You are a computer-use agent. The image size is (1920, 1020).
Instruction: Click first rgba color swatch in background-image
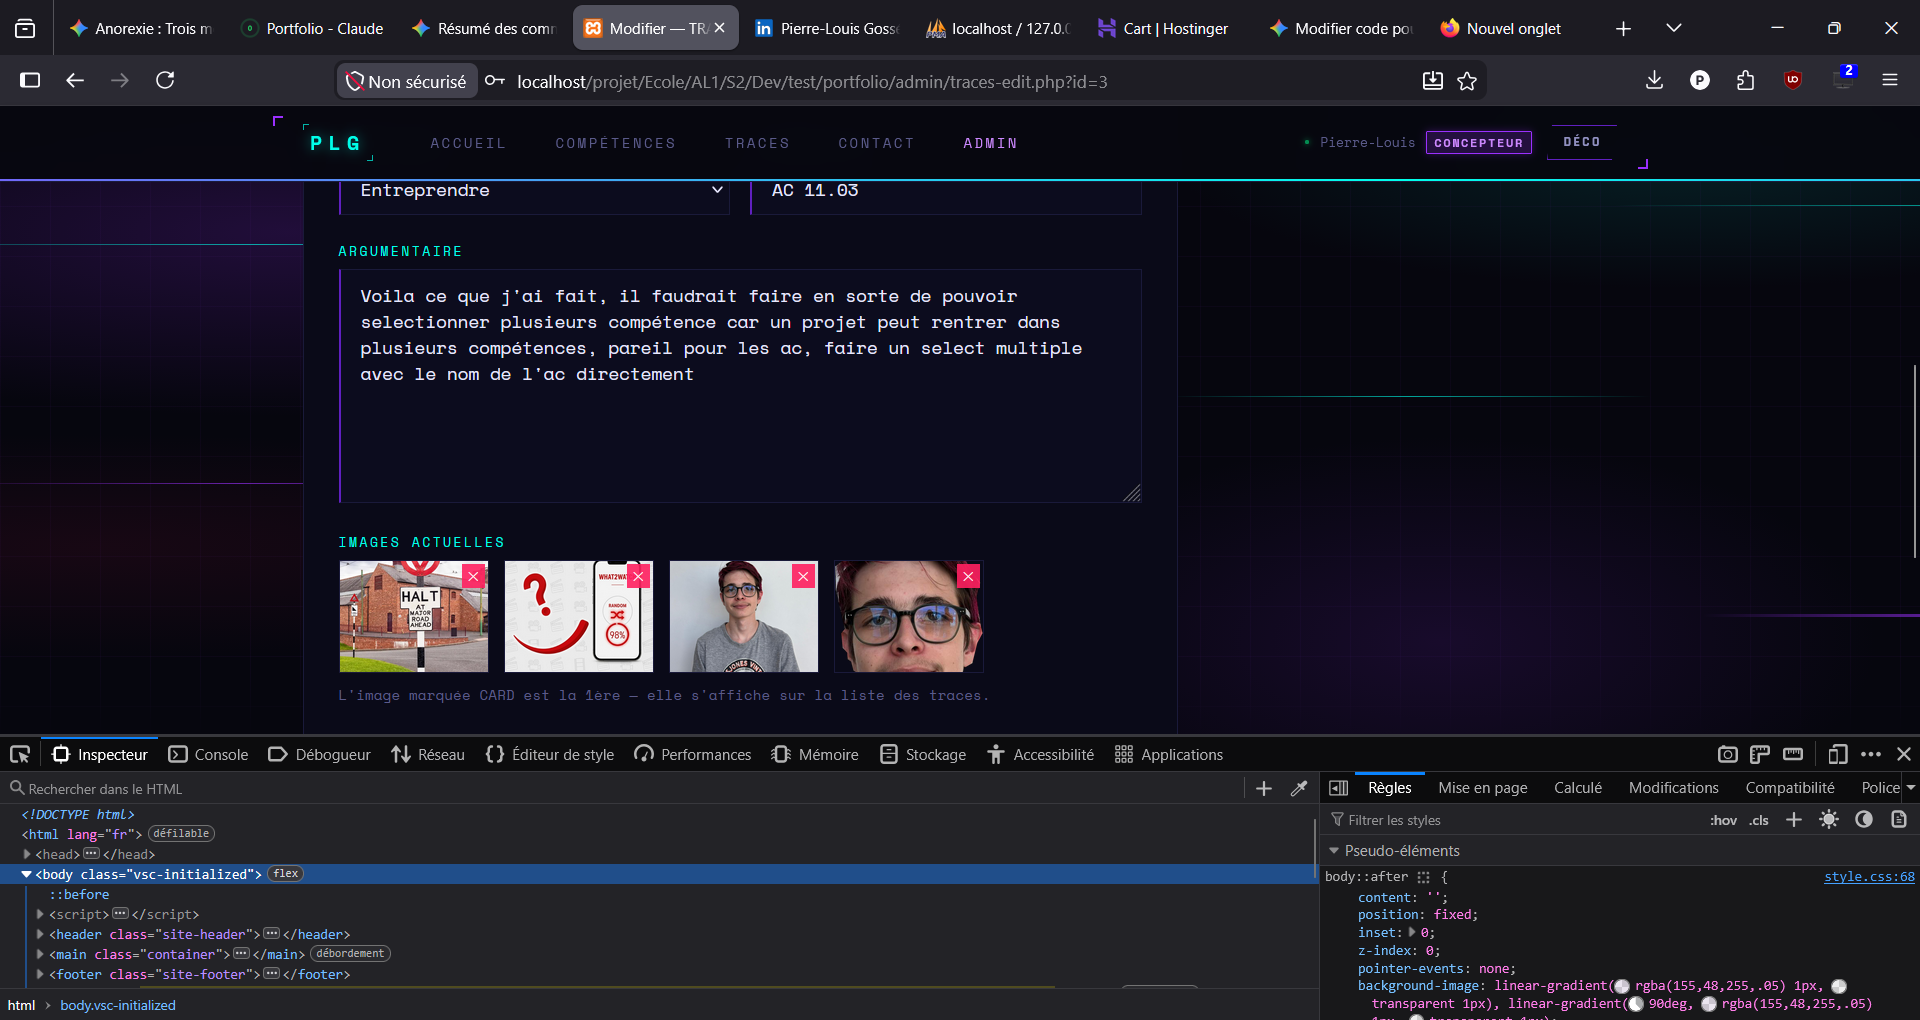coord(1622,986)
